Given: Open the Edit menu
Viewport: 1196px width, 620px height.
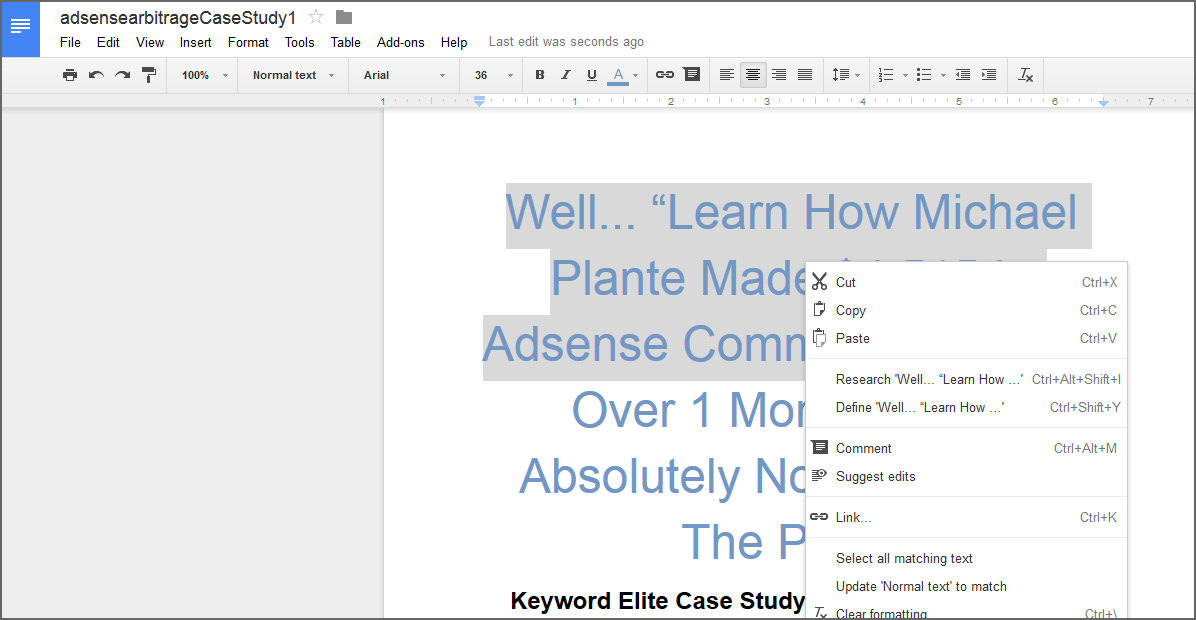Looking at the screenshot, I should coord(108,42).
